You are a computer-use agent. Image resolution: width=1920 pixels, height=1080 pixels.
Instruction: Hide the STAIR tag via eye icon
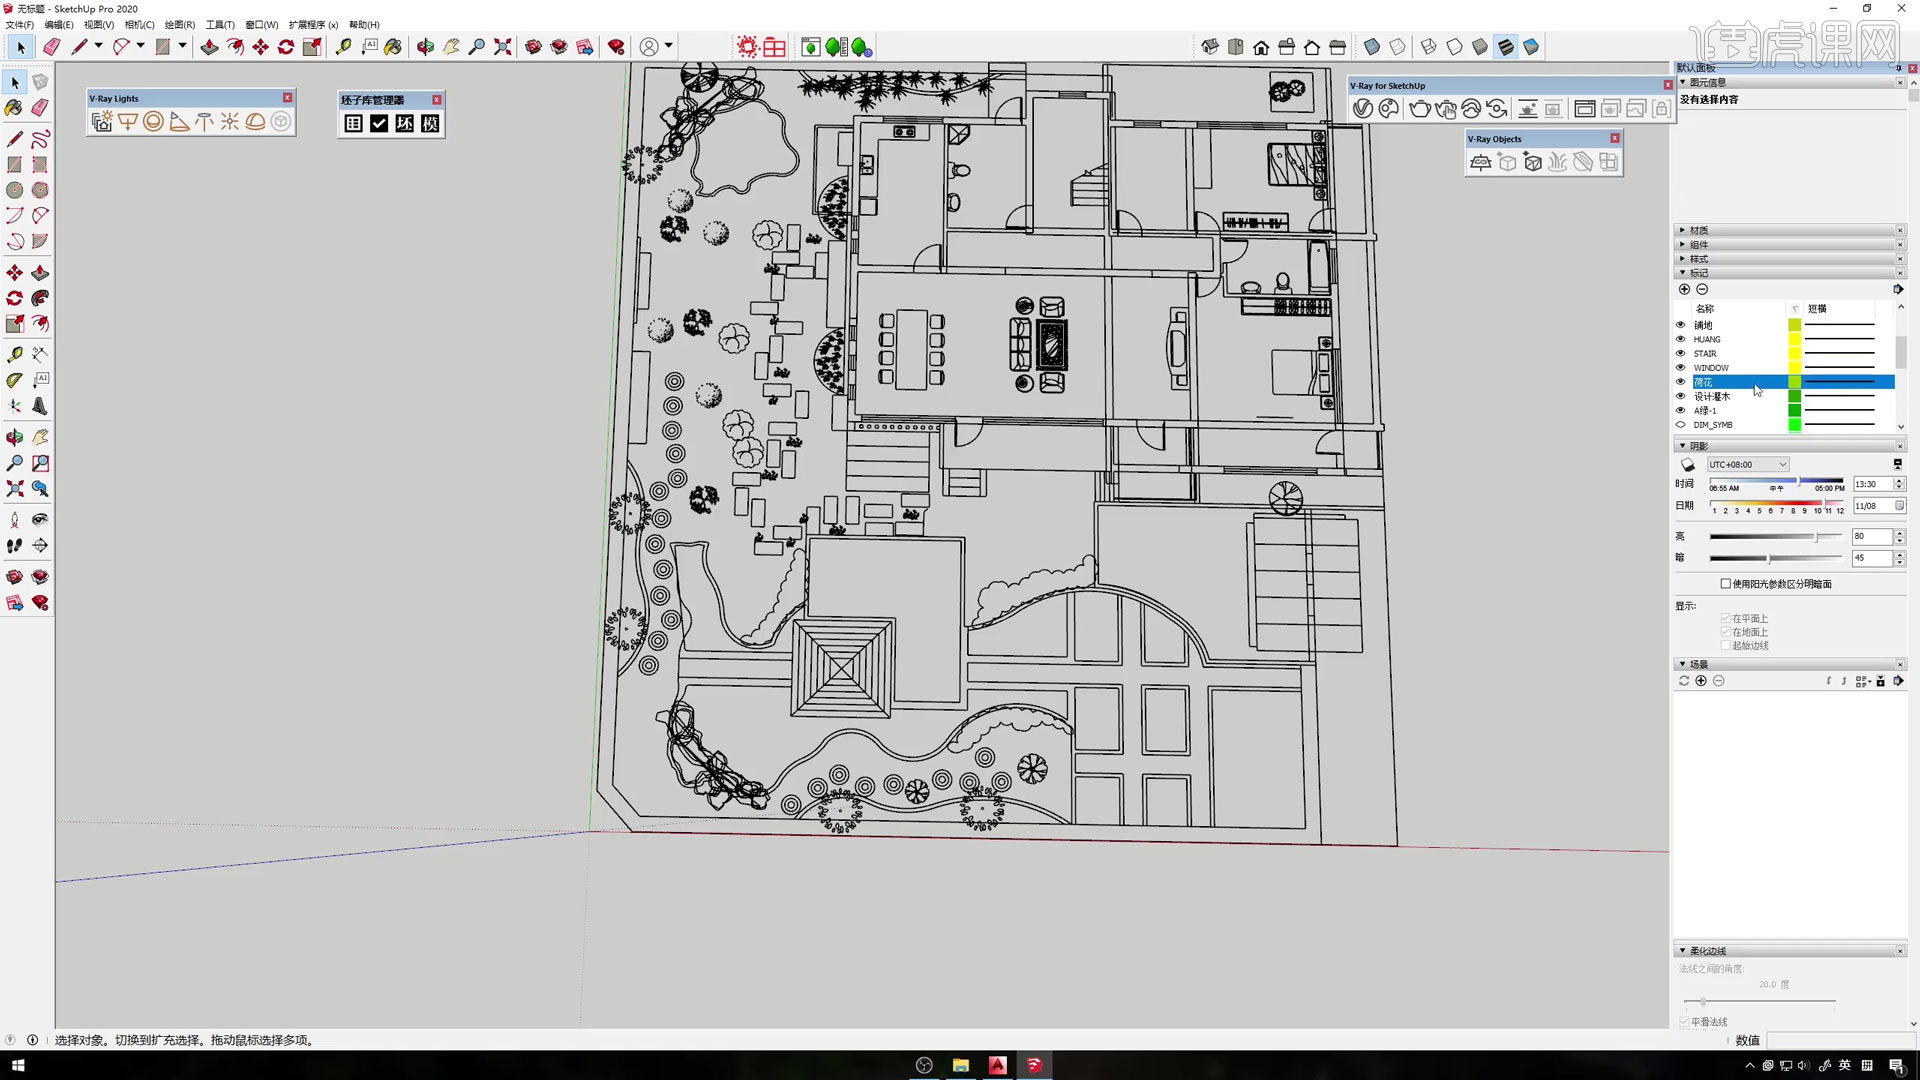pos(1680,353)
